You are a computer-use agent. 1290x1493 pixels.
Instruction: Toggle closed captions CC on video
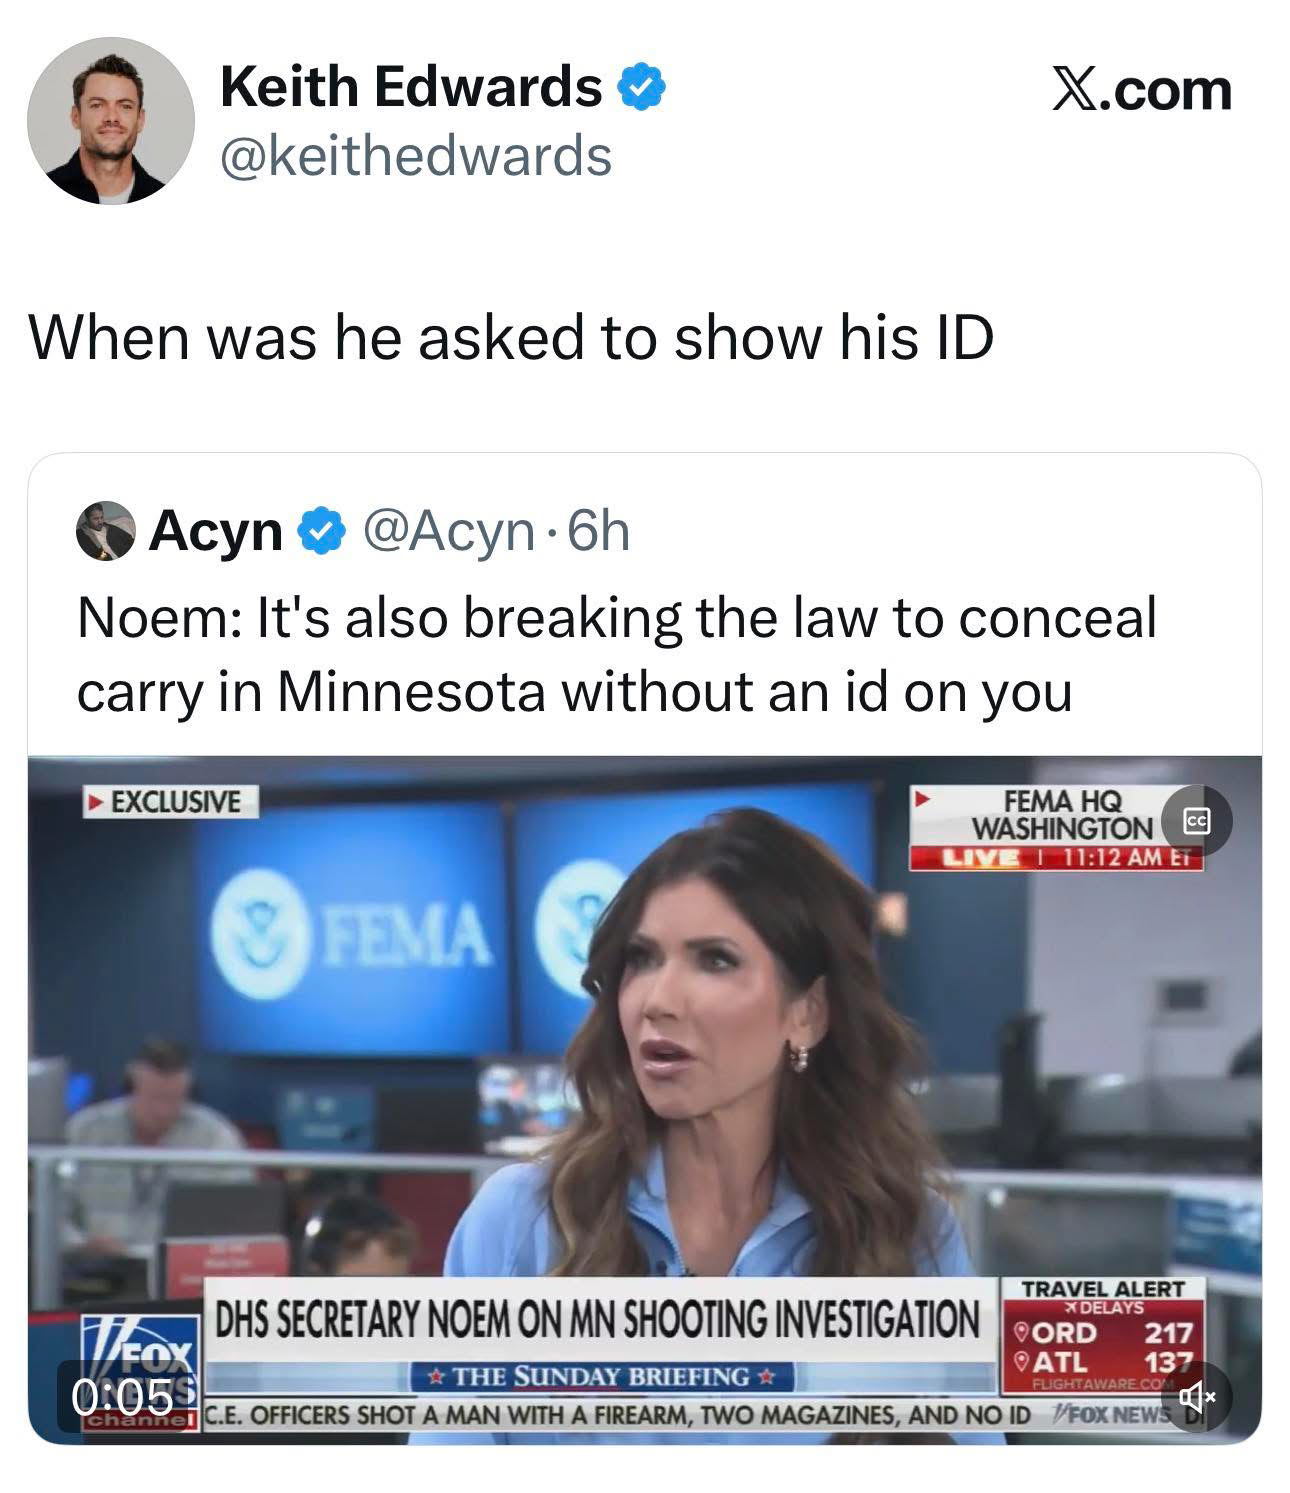(1196, 820)
